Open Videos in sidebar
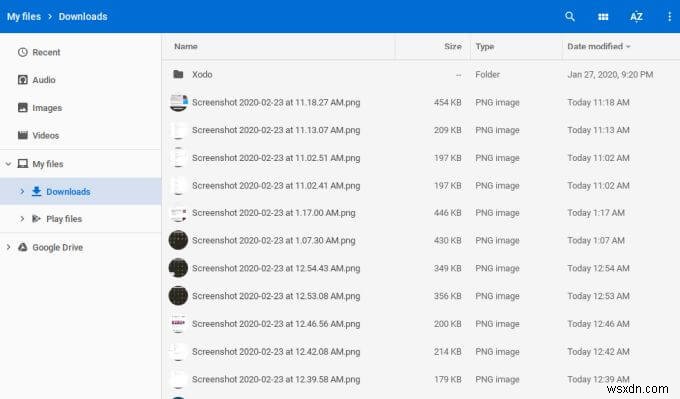 pos(46,135)
